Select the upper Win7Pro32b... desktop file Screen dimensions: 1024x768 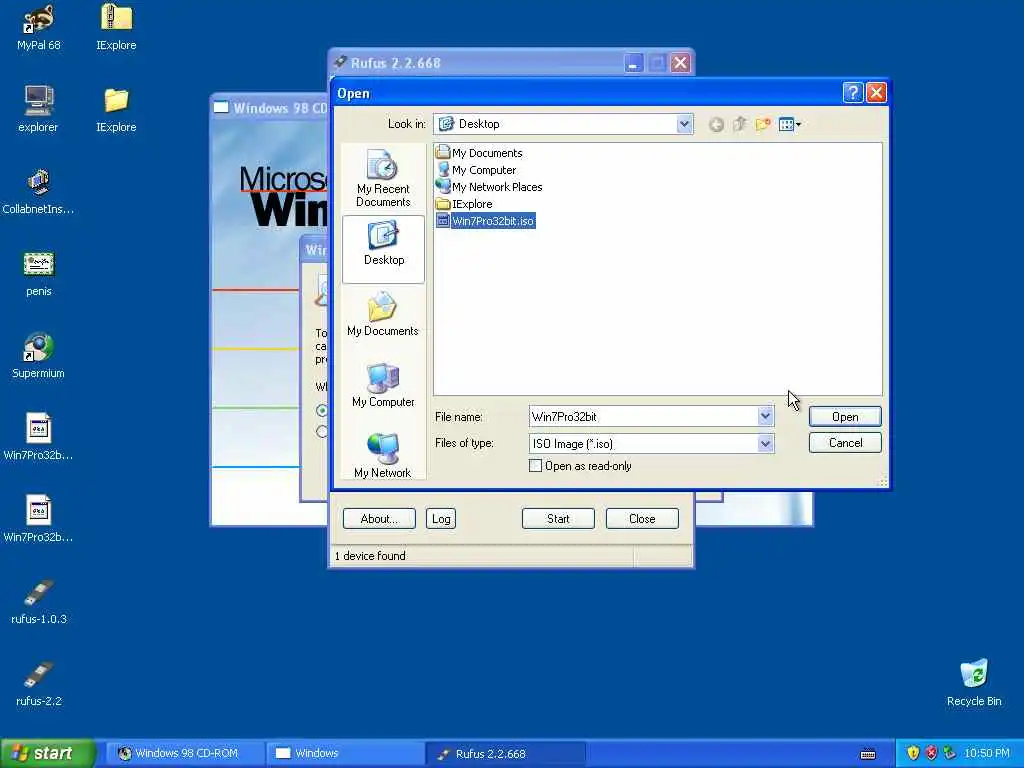[39, 436]
